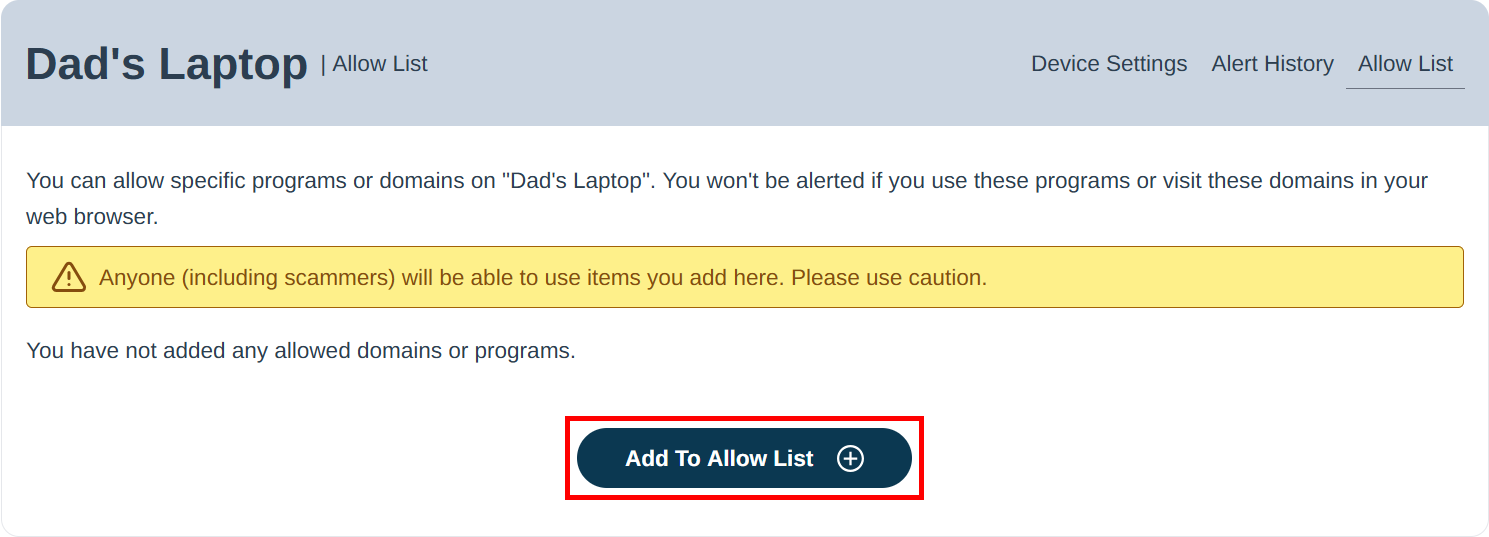Click the Dad's Laptop page heading
Screen dimensions: 1489x537
click(166, 64)
